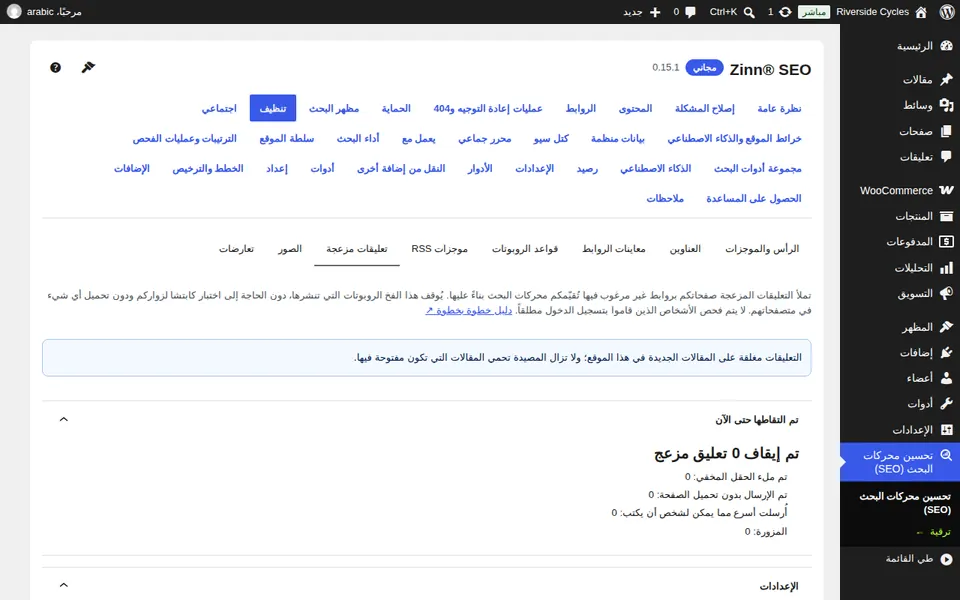This screenshot has width=960, height=600.
Task: Open عمليات إعادة التوجيه و404
Action: [488, 108]
